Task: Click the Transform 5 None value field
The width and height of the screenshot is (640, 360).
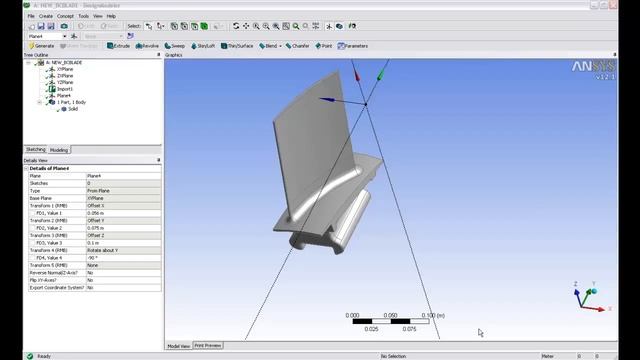Action: pyautogui.click(x=124, y=265)
